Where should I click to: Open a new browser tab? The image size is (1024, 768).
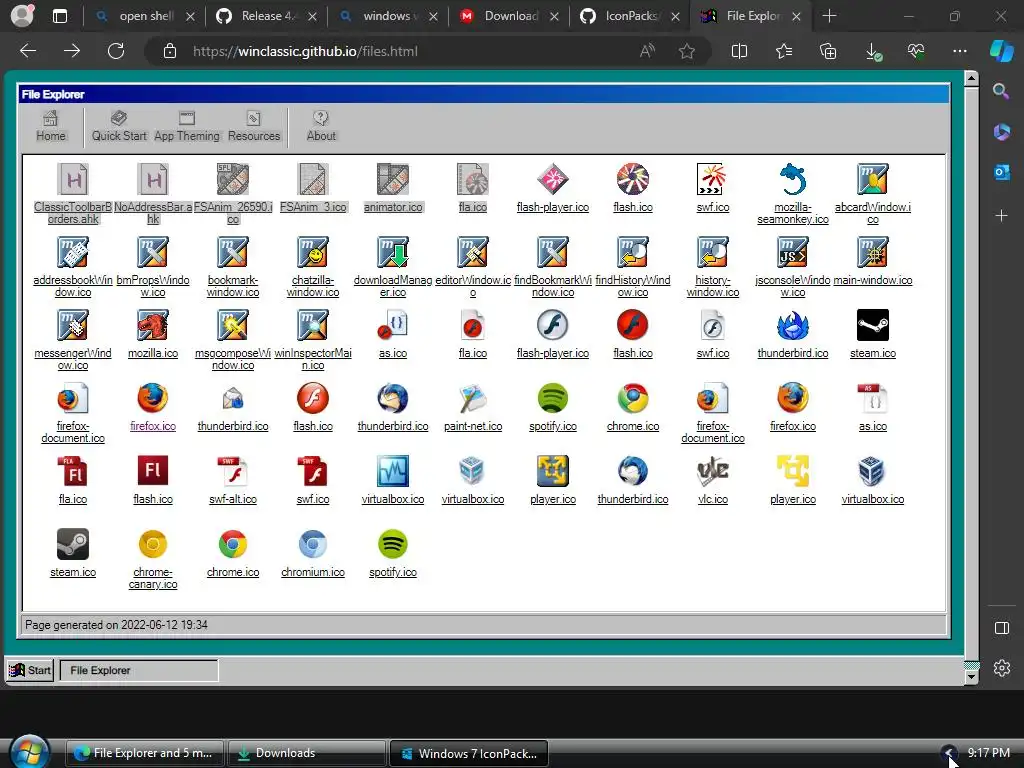coord(829,16)
